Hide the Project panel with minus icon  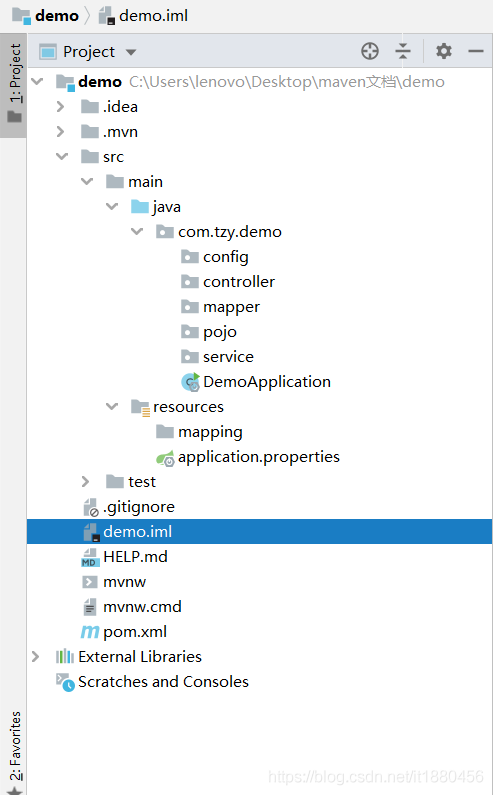pos(476,51)
